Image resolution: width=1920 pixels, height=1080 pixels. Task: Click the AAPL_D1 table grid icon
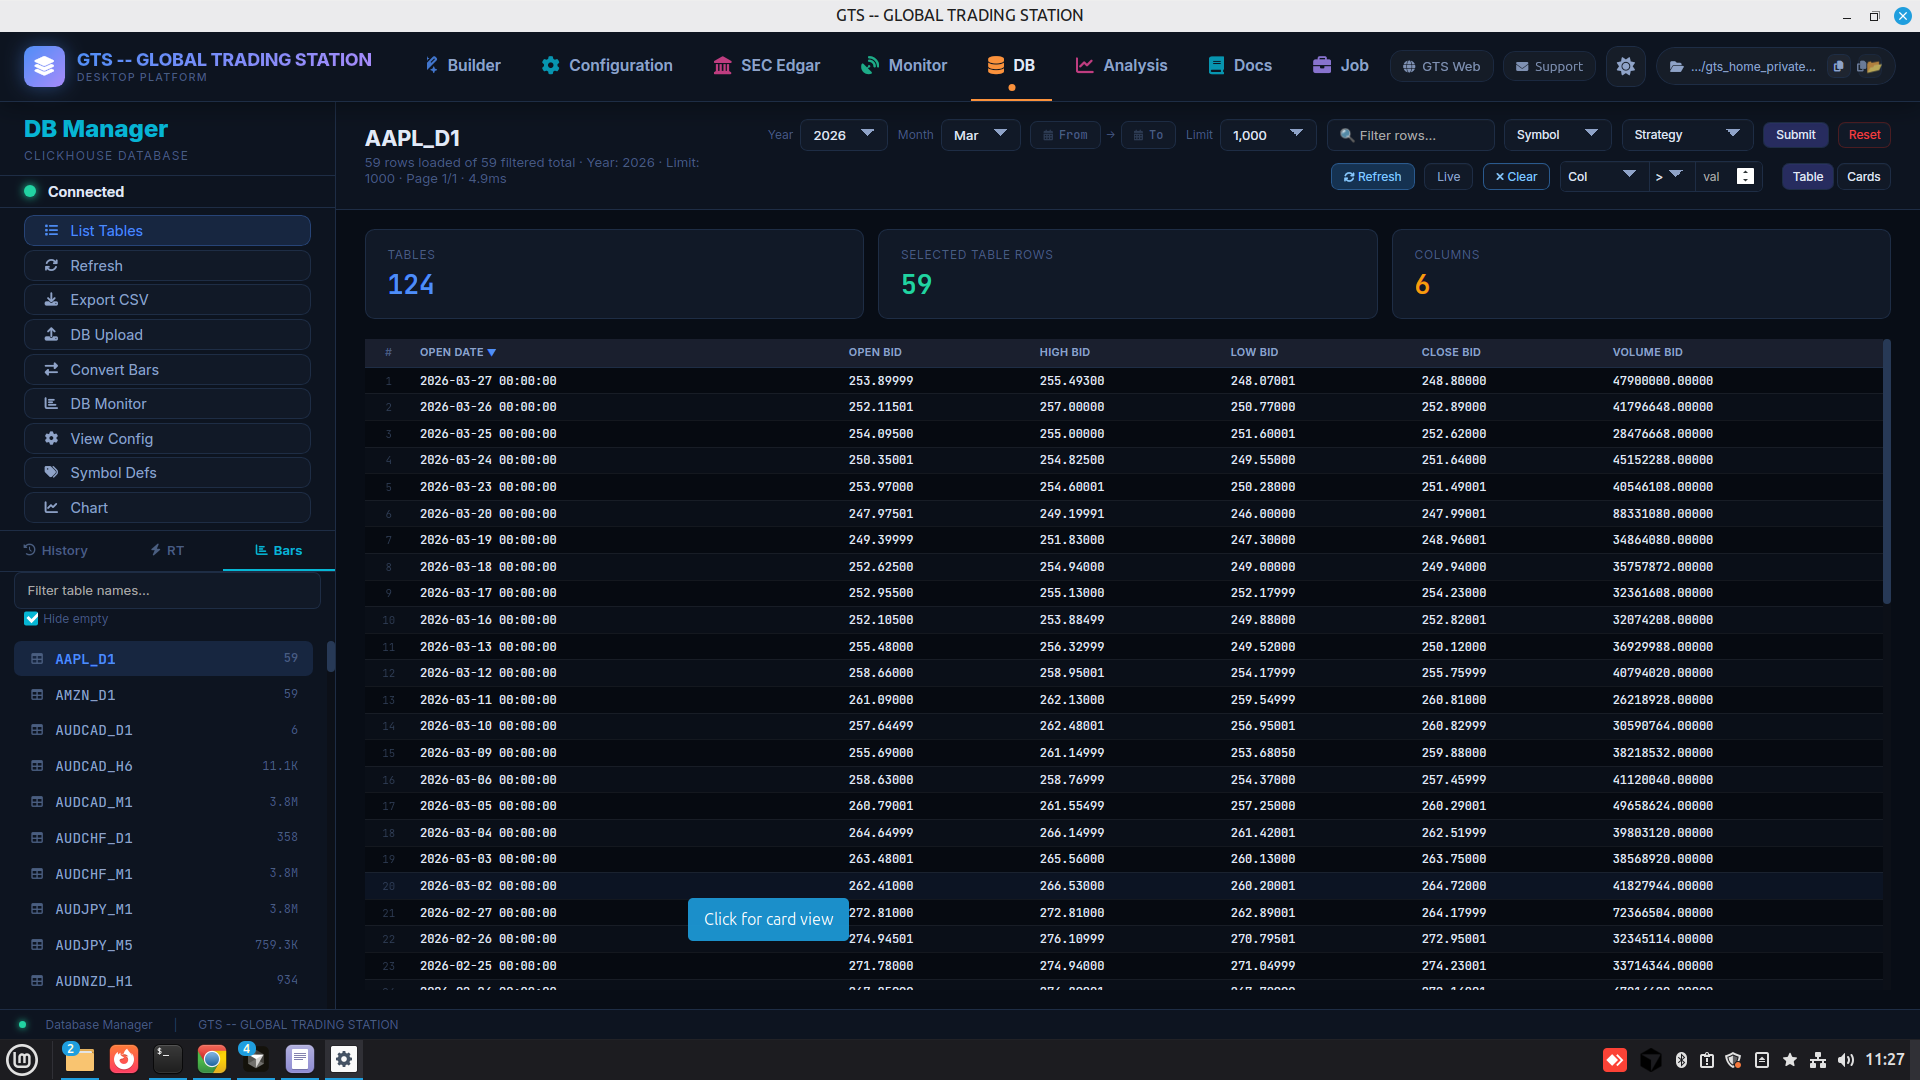point(37,659)
